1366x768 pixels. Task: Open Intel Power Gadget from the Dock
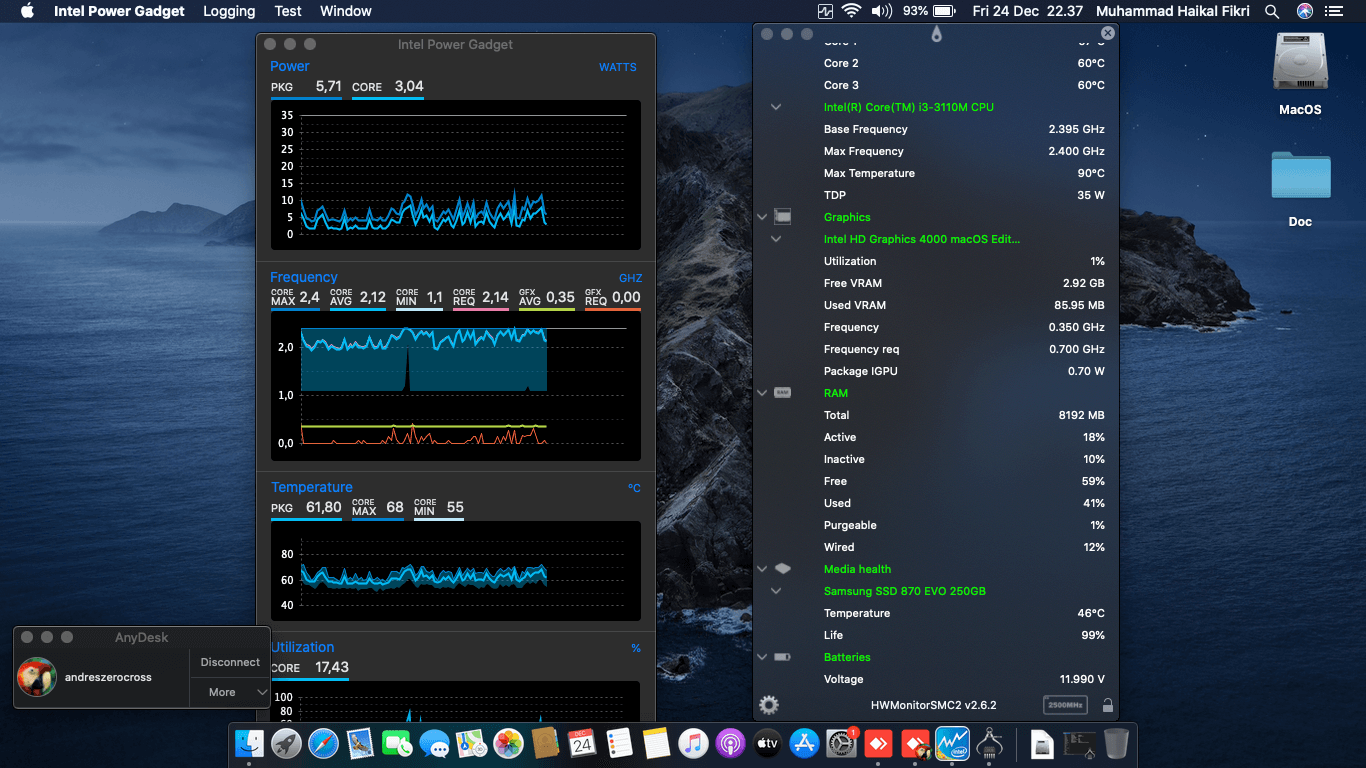952,743
